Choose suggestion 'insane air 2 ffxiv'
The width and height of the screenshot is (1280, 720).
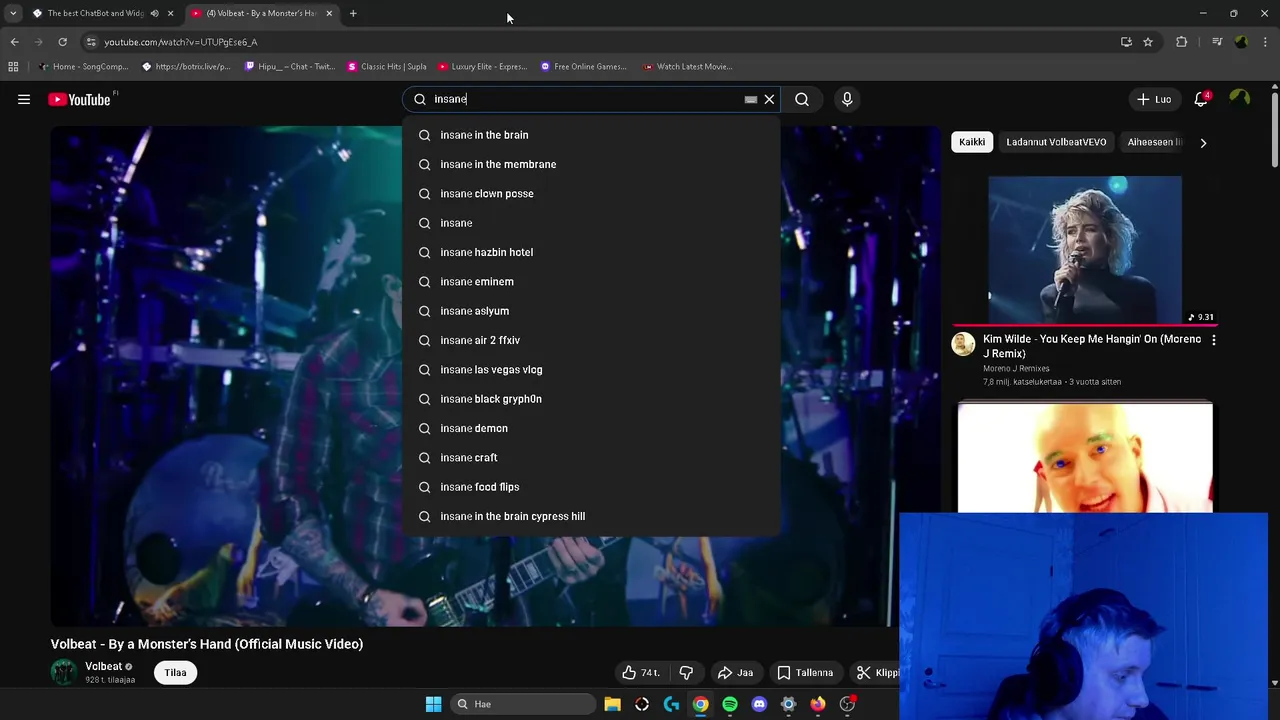tap(590, 340)
